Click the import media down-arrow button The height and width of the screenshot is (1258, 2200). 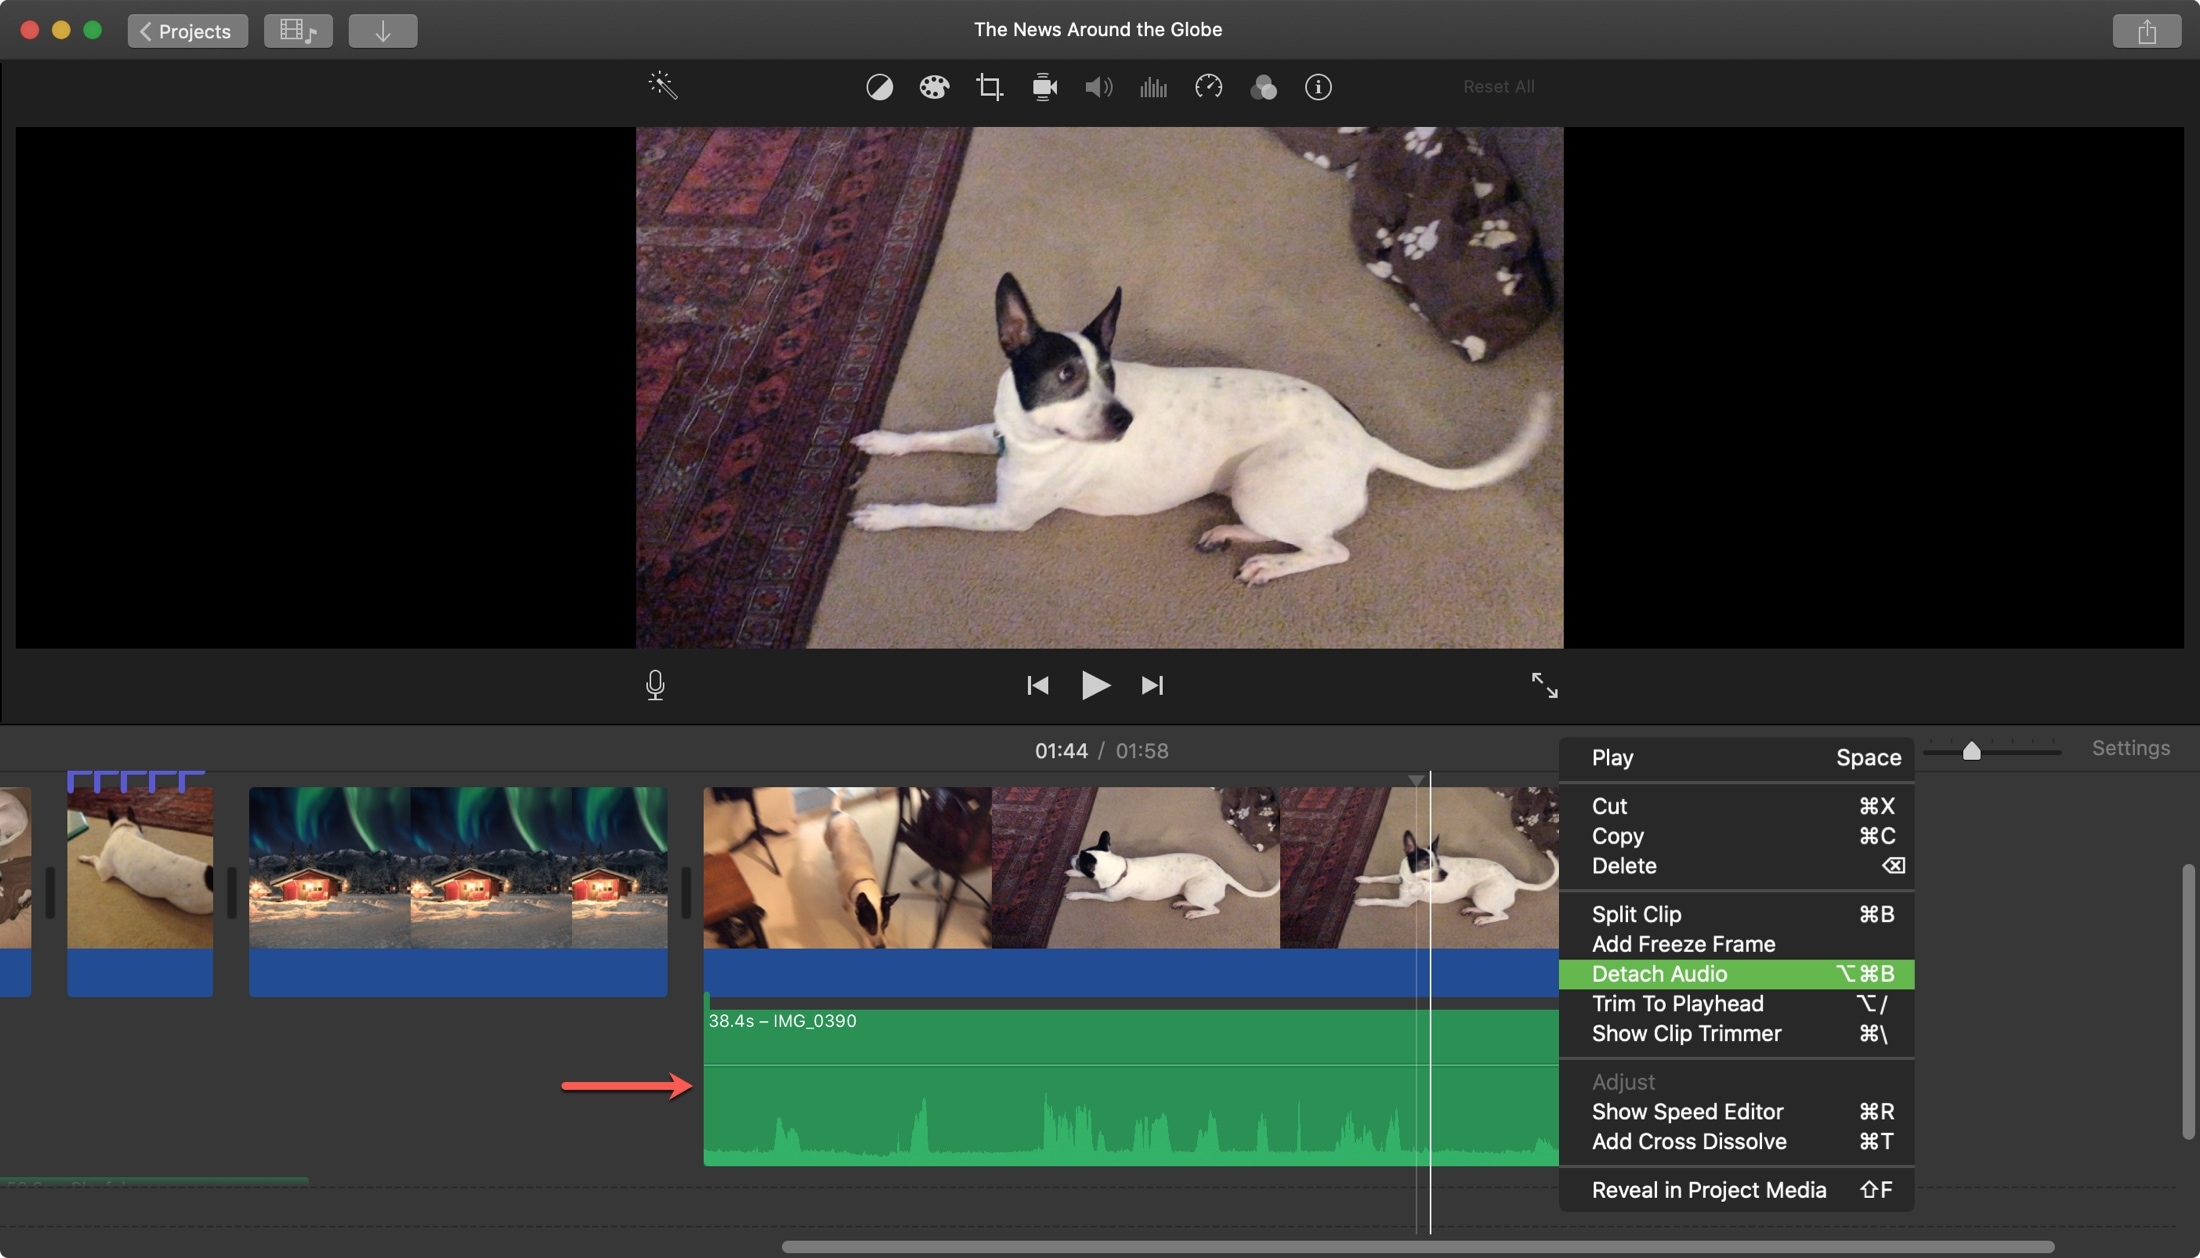click(382, 31)
